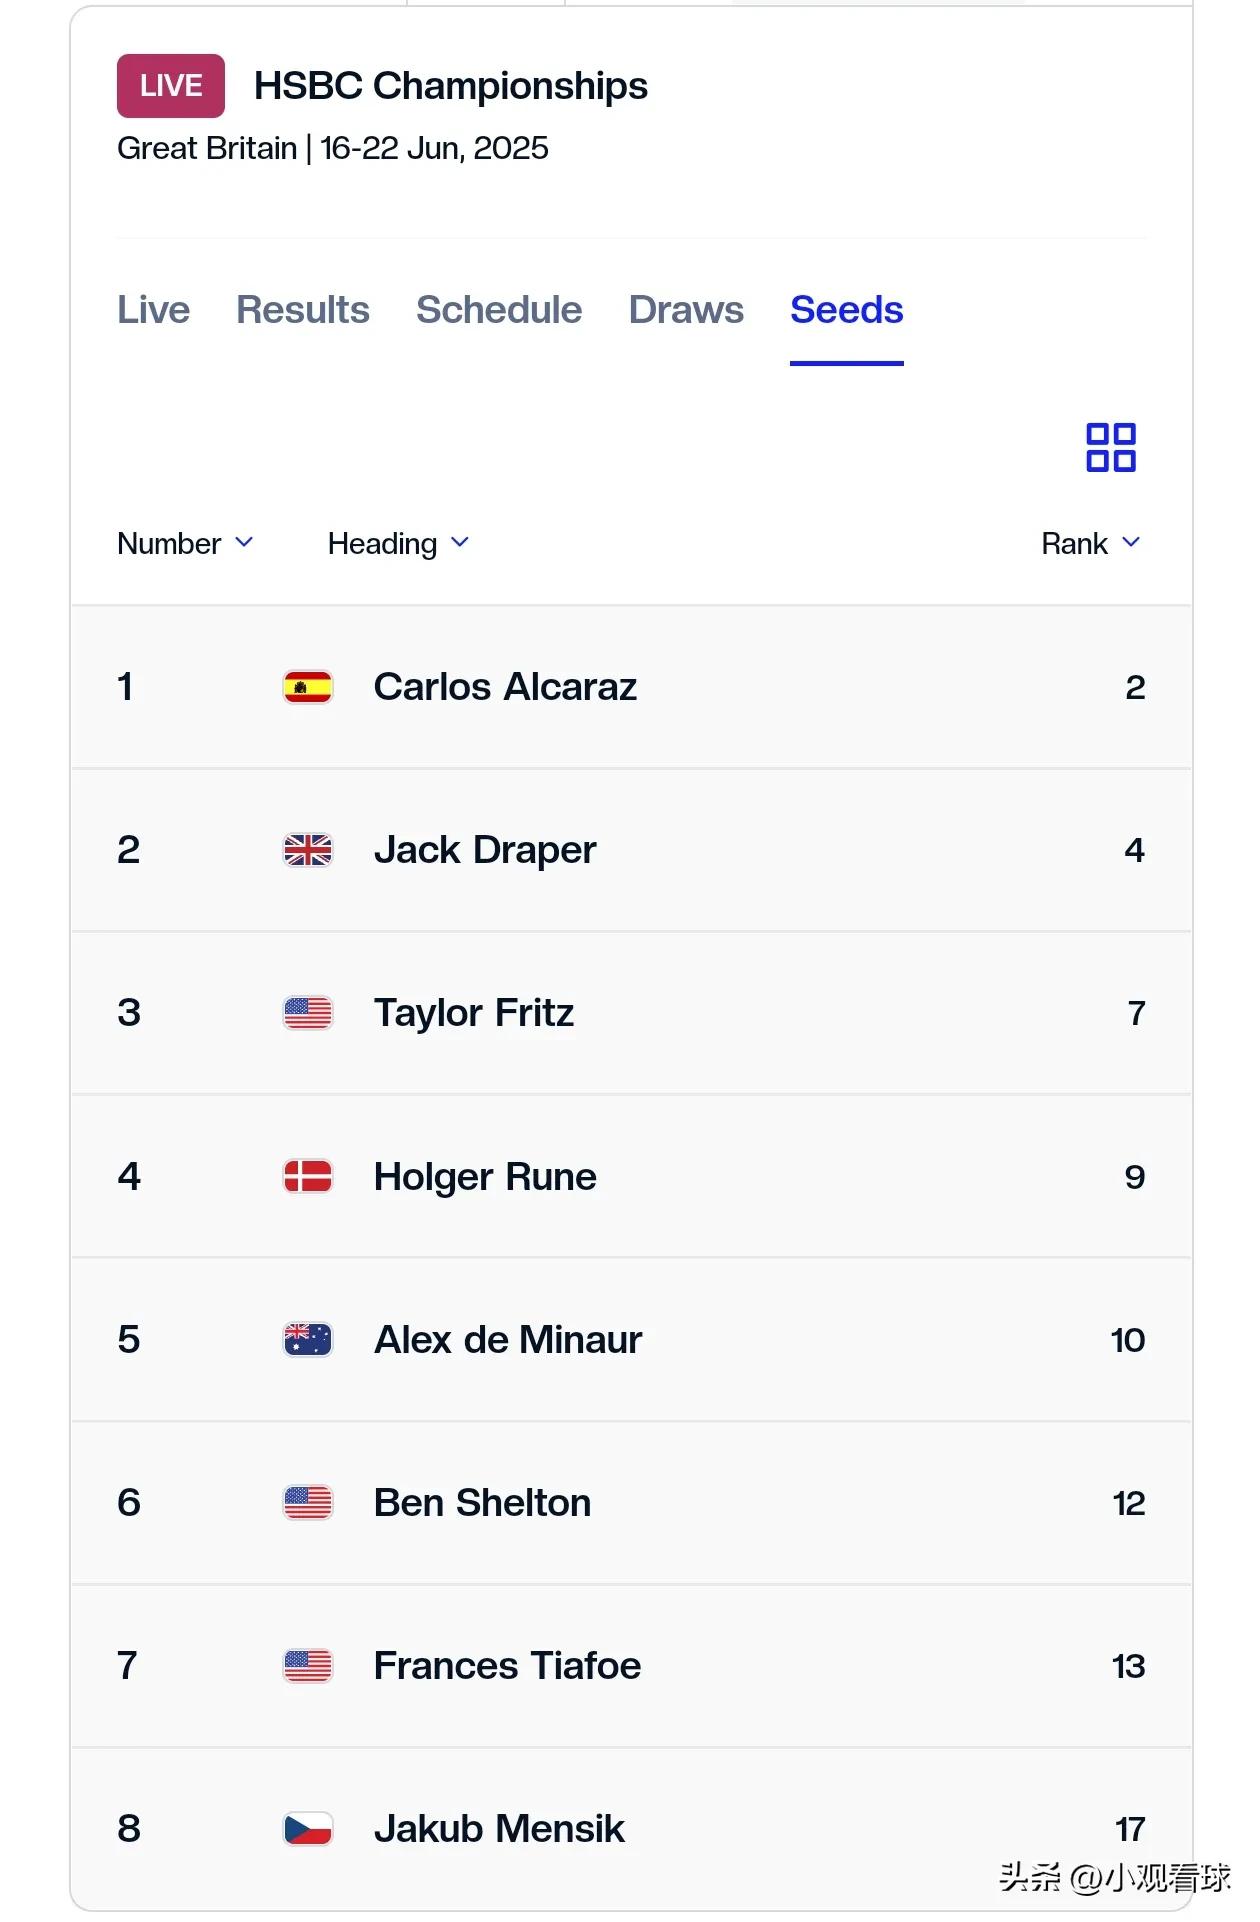
Task: Click the Australia flag beside Alex de Minaur
Action: pyautogui.click(x=308, y=1339)
